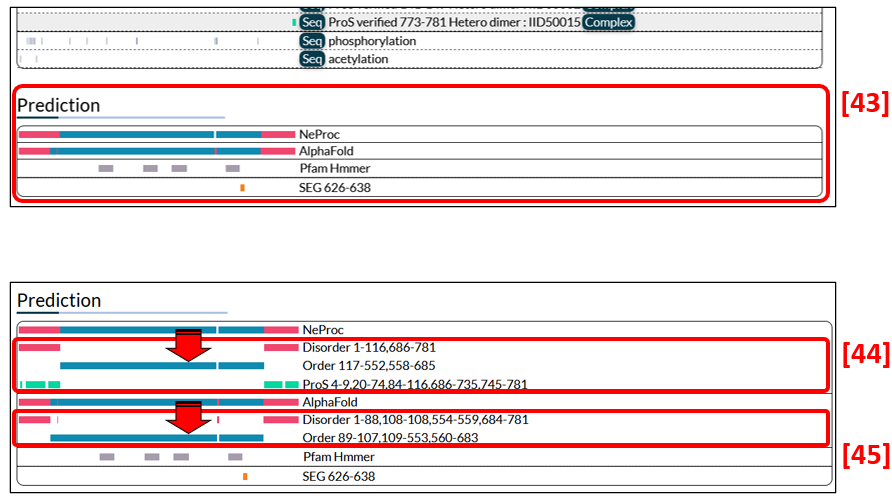Click the ProS 4-9,20-74 region label
The image size is (892, 502).
point(414,384)
